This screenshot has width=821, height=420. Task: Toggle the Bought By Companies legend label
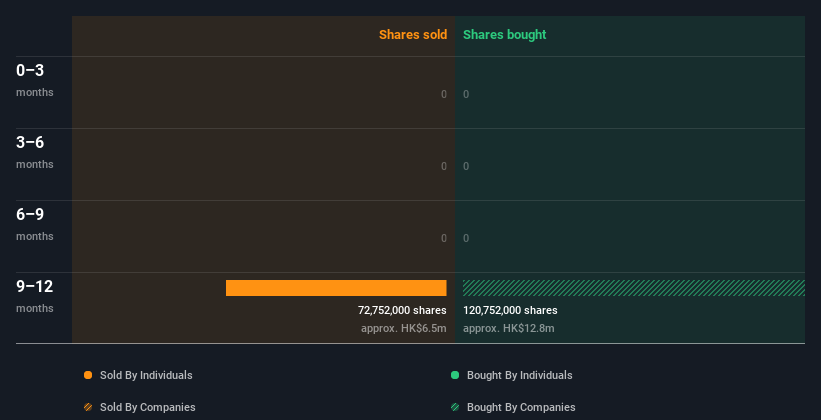click(x=521, y=407)
